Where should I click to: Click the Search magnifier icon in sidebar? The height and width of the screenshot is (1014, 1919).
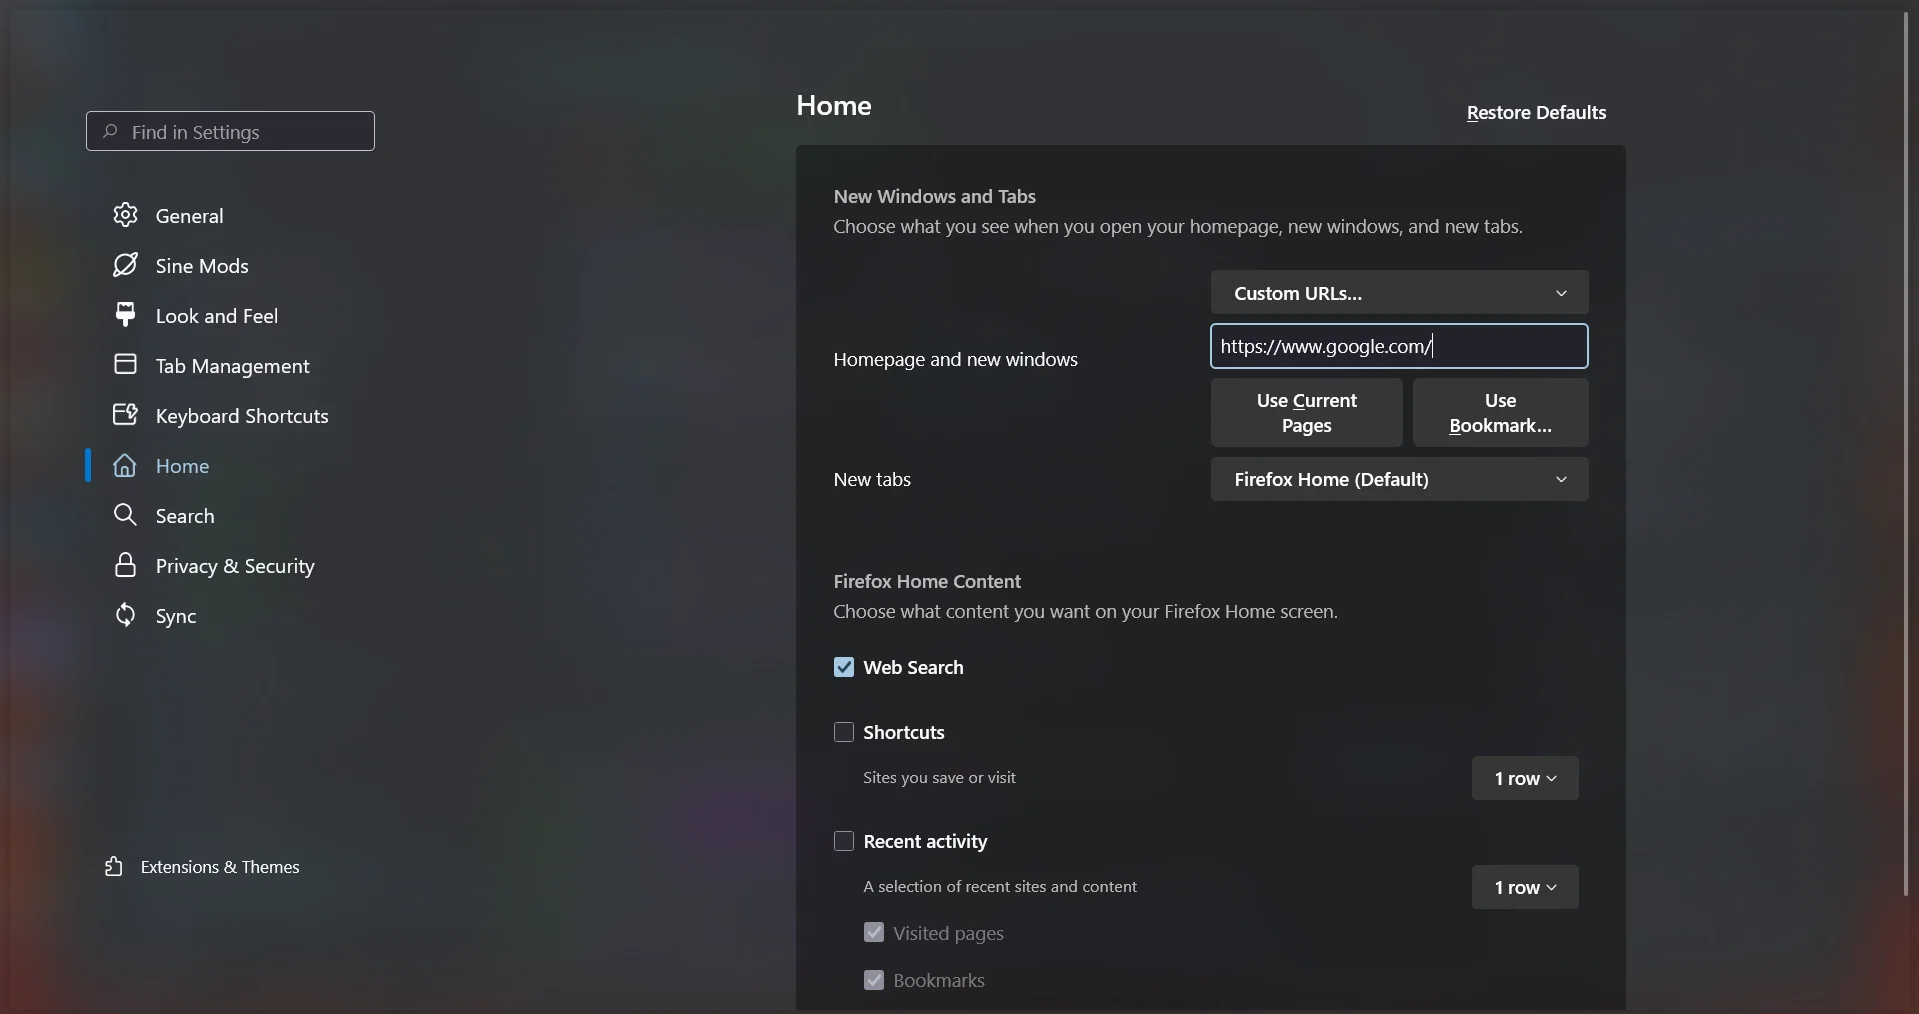[x=125, y=515]
